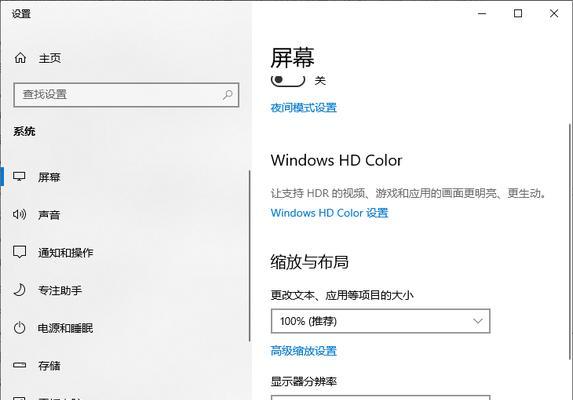Expand the scaling dropdown using its chevron arrow
This screenshot has width=573, height=400.
(478, 321)
